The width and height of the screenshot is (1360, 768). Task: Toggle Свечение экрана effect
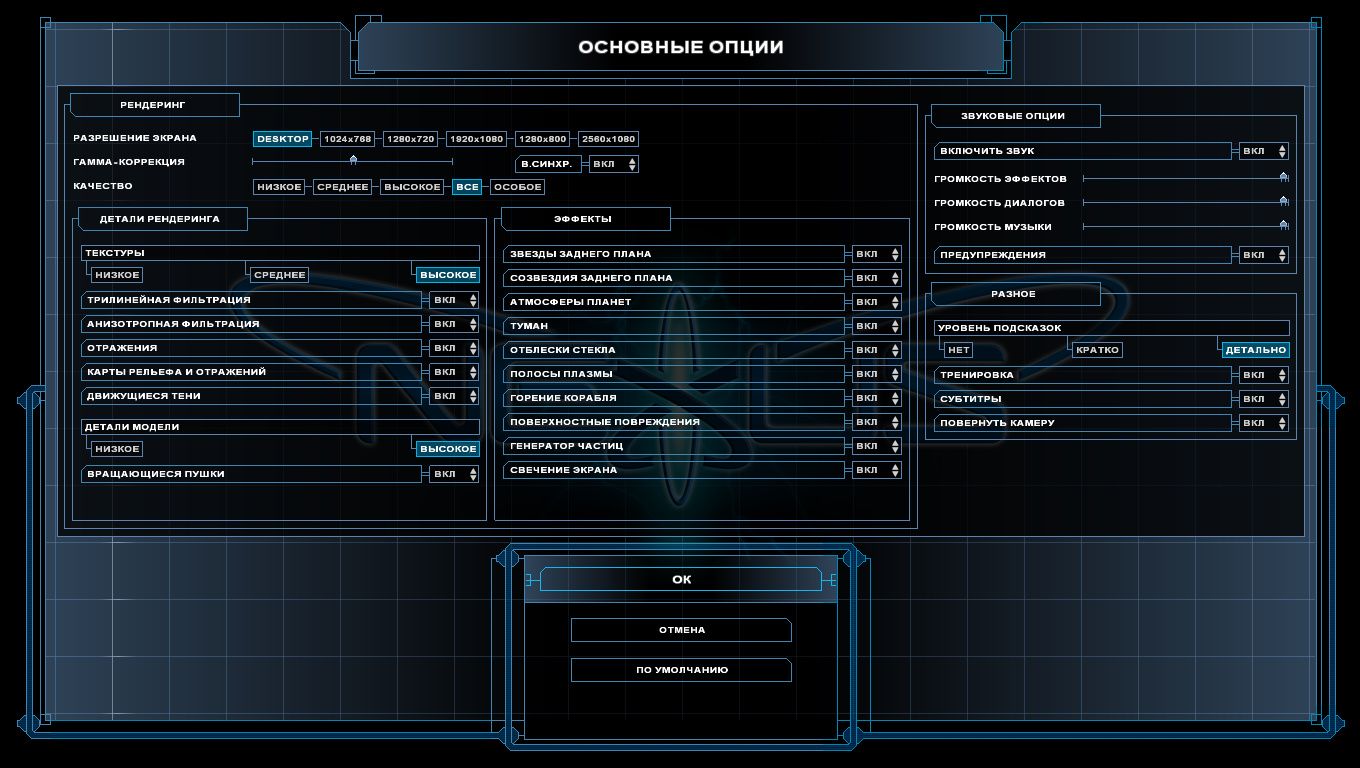coord(877,470)
